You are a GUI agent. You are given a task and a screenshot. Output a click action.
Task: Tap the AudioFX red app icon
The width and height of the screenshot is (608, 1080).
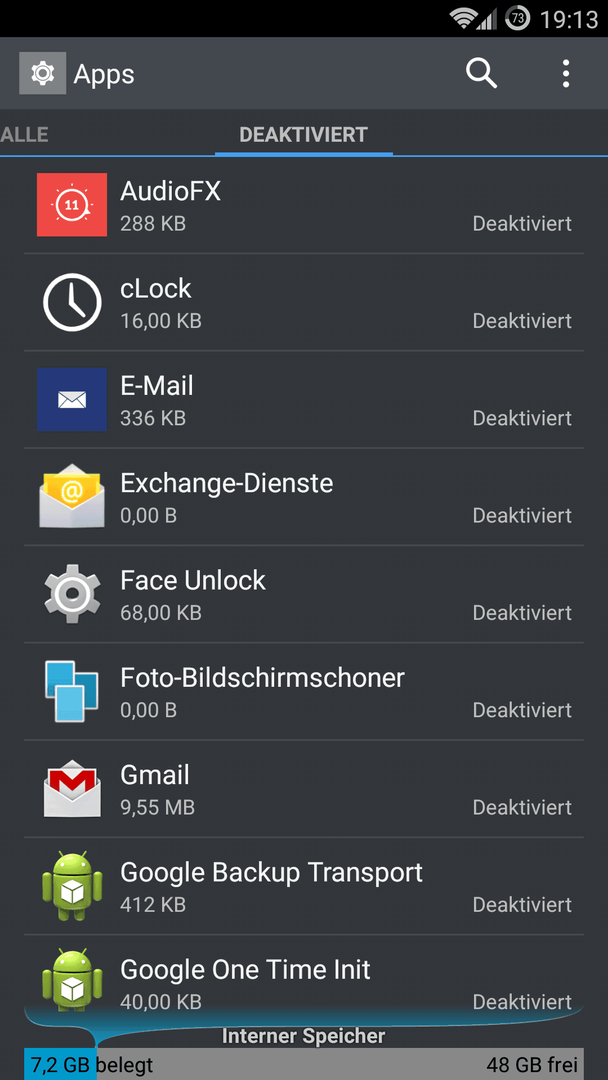click(x=72, y=205)
